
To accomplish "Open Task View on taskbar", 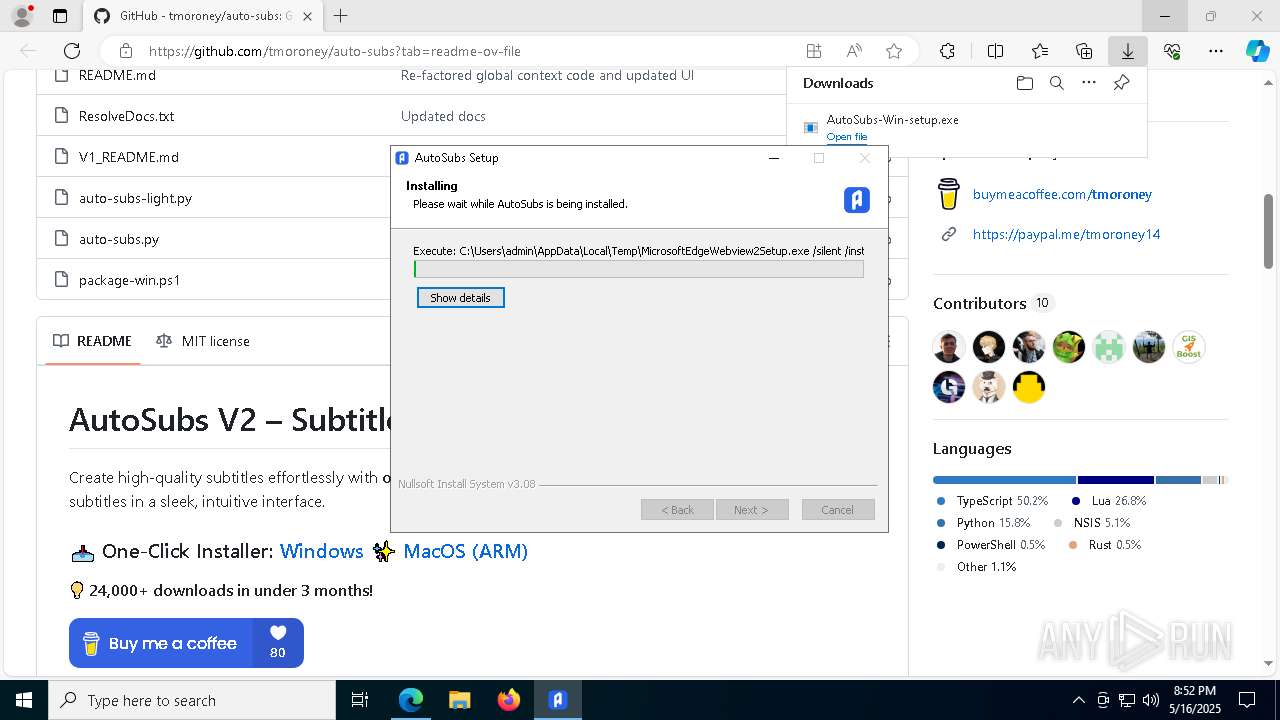I will [x=360, y=700].
